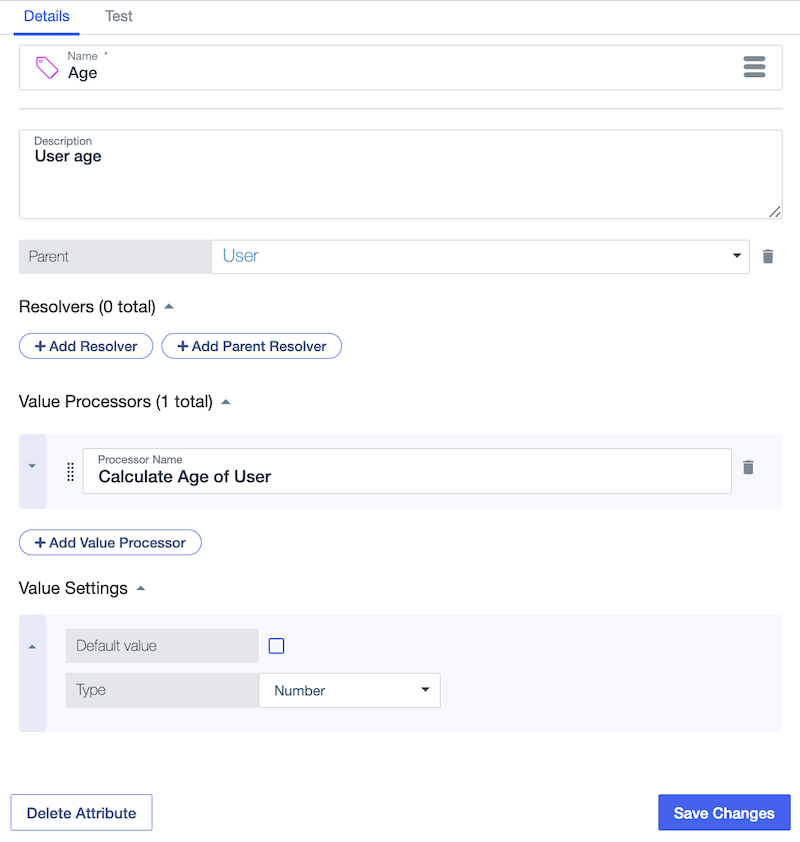The height and width of the screenshot is (842, 800).
Task: Click the drag handle on the value processor
Action: click(69, 470)
